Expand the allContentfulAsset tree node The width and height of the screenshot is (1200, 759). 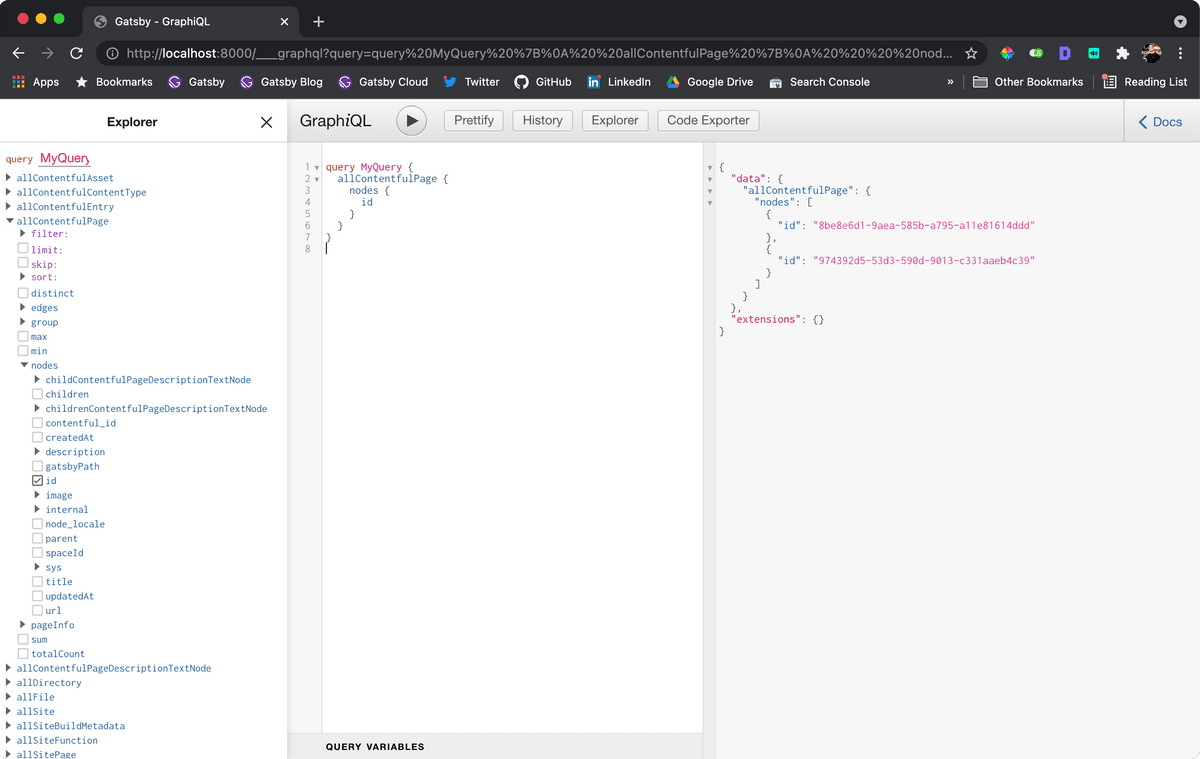coord(9,178)
